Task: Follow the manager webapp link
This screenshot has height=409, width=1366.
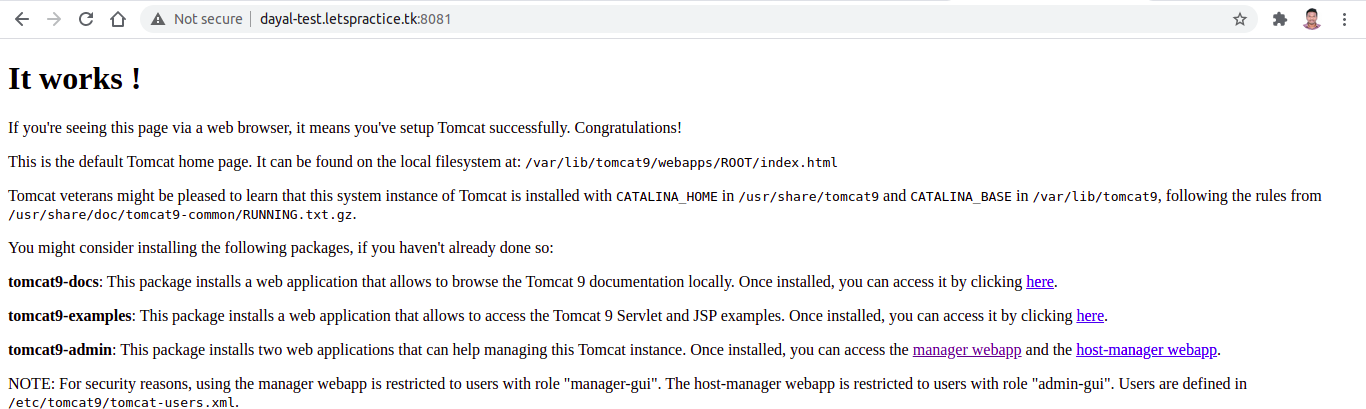Action: coord(967,350)
